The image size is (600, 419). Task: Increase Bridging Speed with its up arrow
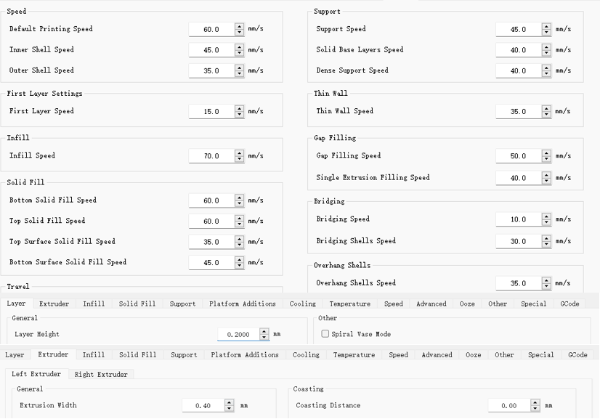point(545,216)
